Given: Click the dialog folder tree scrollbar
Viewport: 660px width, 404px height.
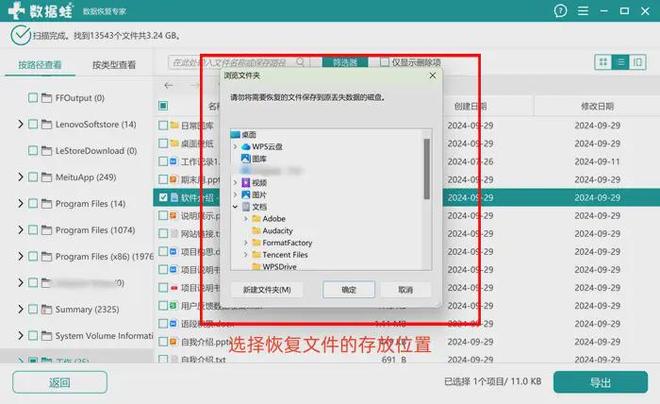Looking at the screenshot, I should click(427, 169).
